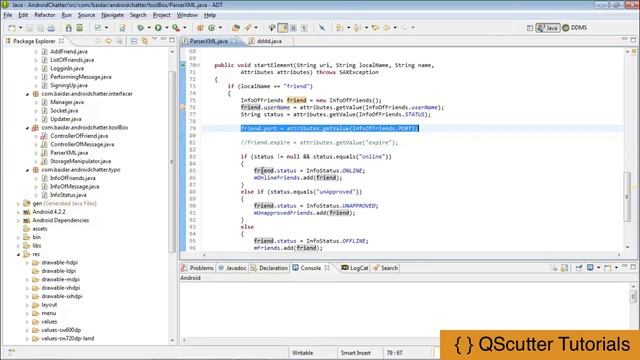Click the green Run button icon
This screenshot has height=360, width=640.
pos(158,28)
